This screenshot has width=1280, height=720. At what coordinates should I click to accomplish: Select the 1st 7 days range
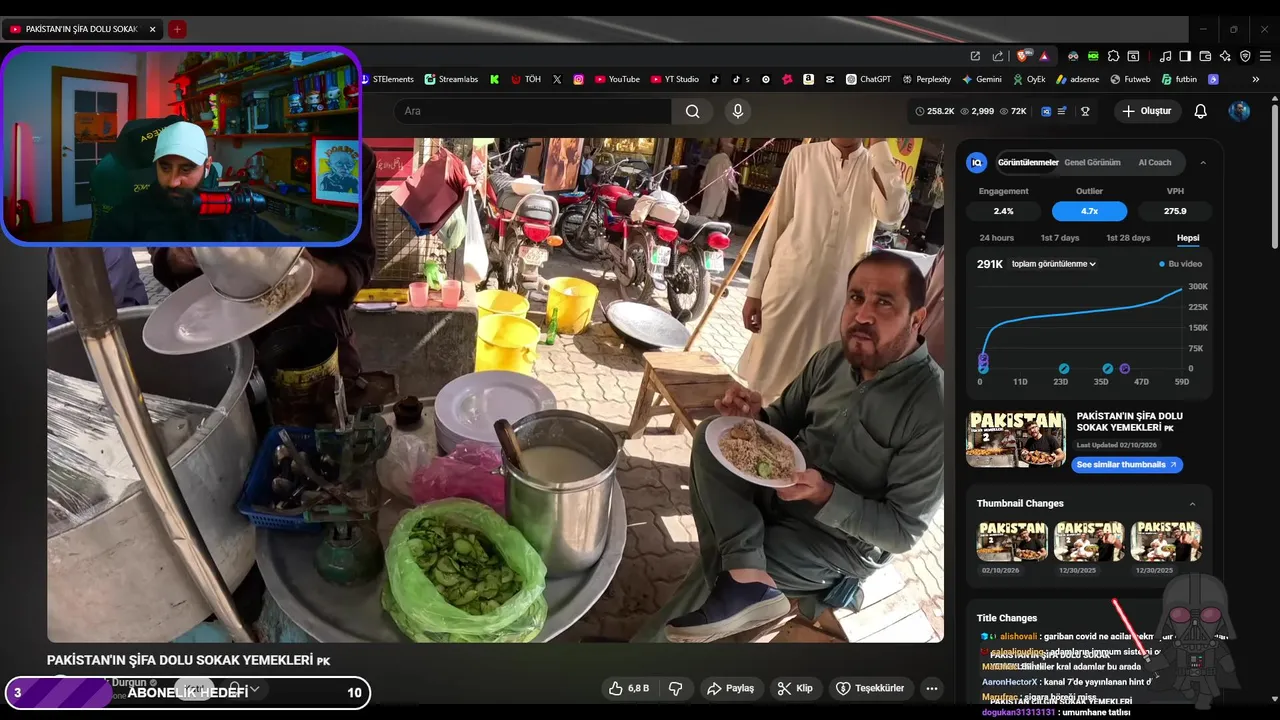[1060, 238]
